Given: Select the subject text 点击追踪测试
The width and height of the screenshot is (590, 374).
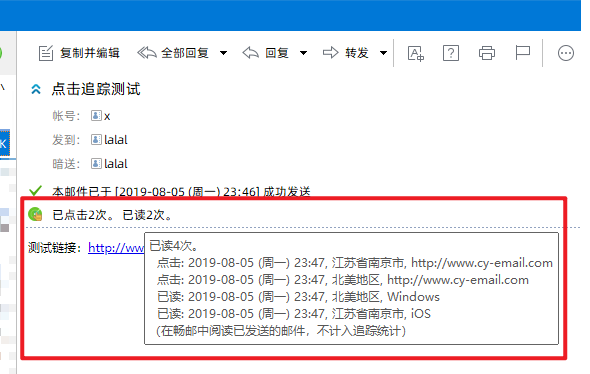Looking at the screenshot, I should coord(96,89).
